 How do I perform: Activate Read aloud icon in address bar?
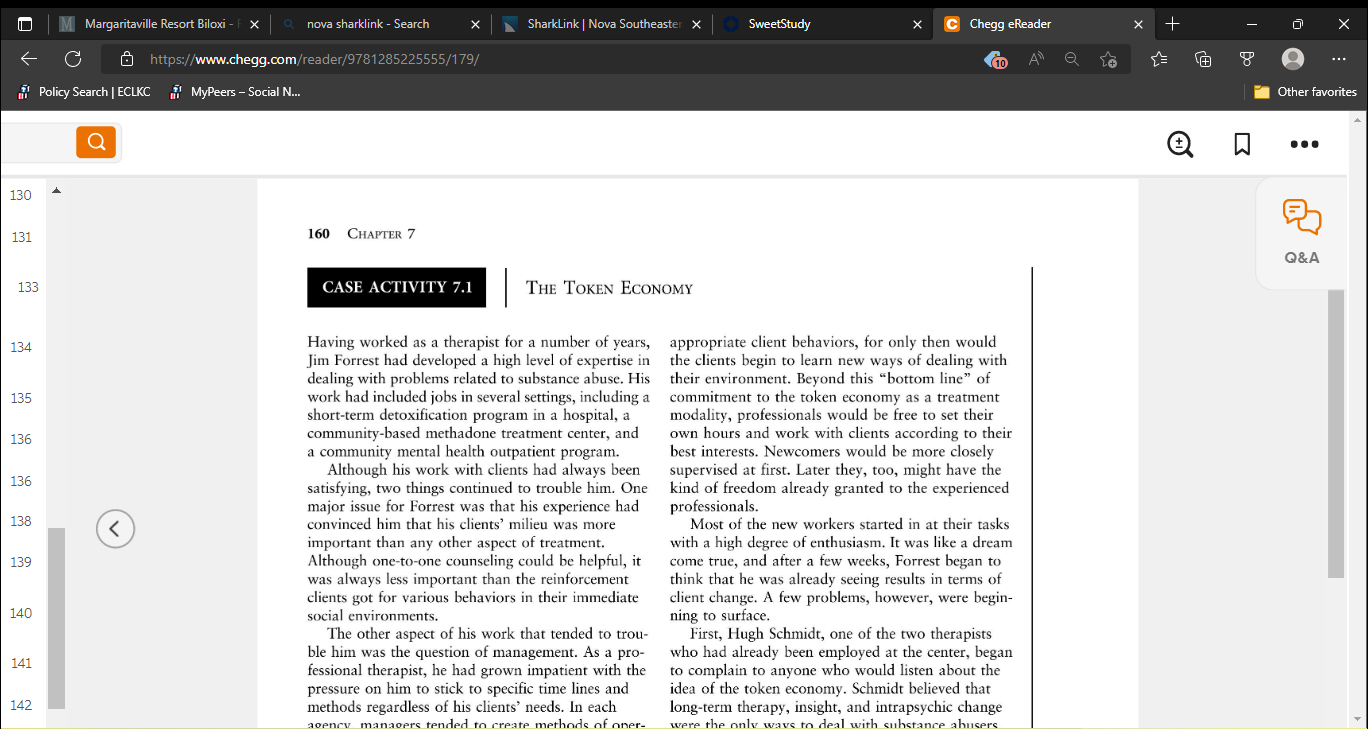coord(1036,59)
